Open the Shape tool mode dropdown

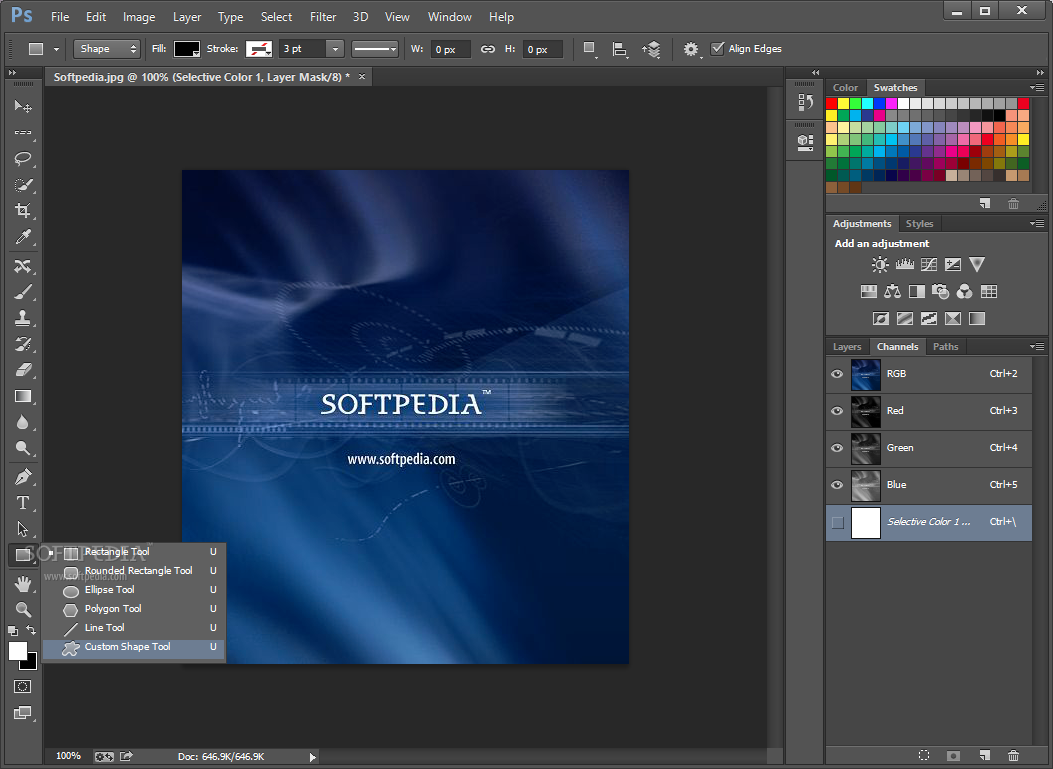106,49
